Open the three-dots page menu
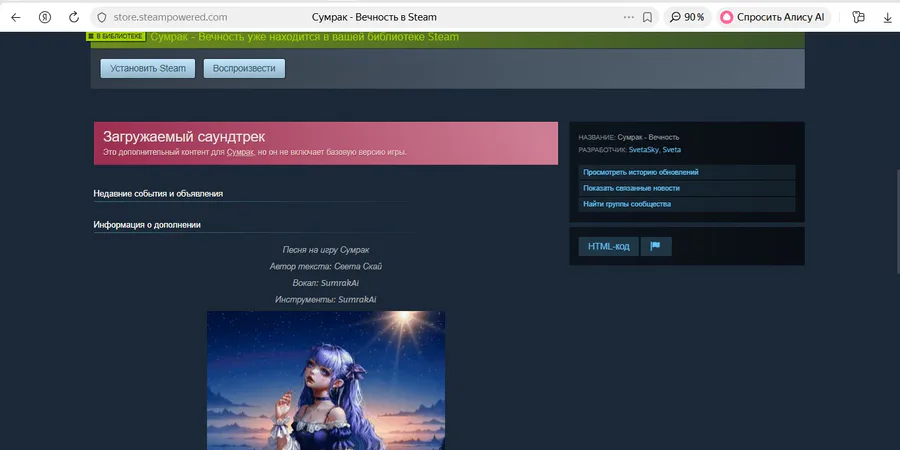Screen dimensions: 900x450 pyautogui.click(x=629, y=17)
